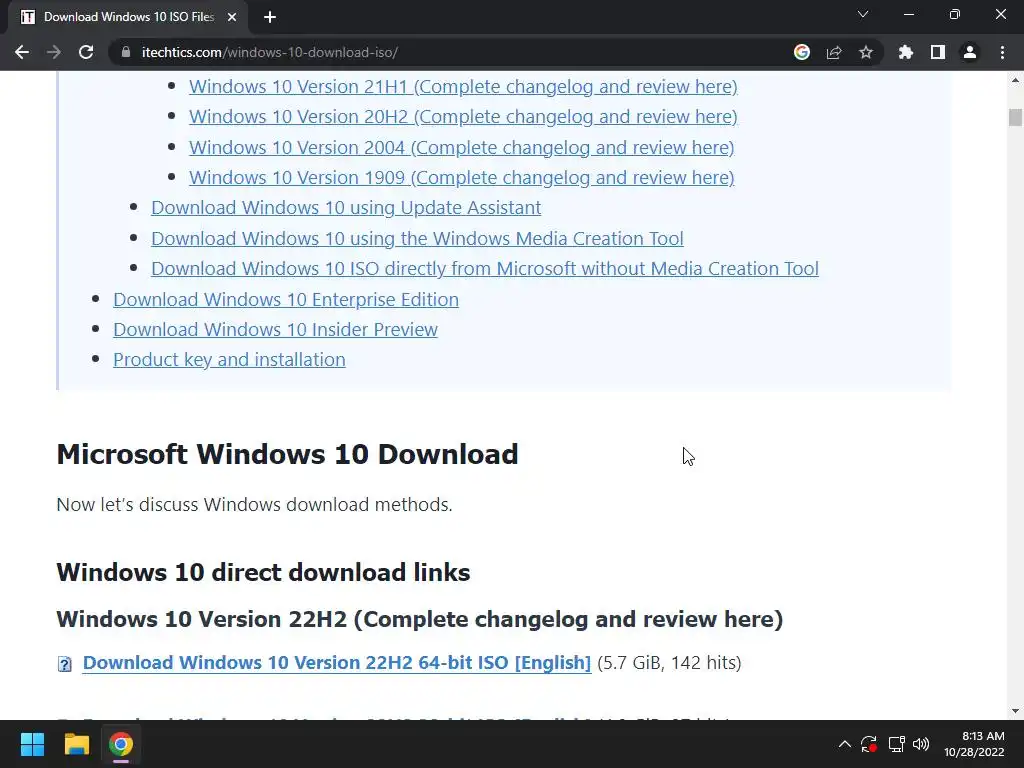
Task: Open volume control speaker icon
Action: pos(921,744)
